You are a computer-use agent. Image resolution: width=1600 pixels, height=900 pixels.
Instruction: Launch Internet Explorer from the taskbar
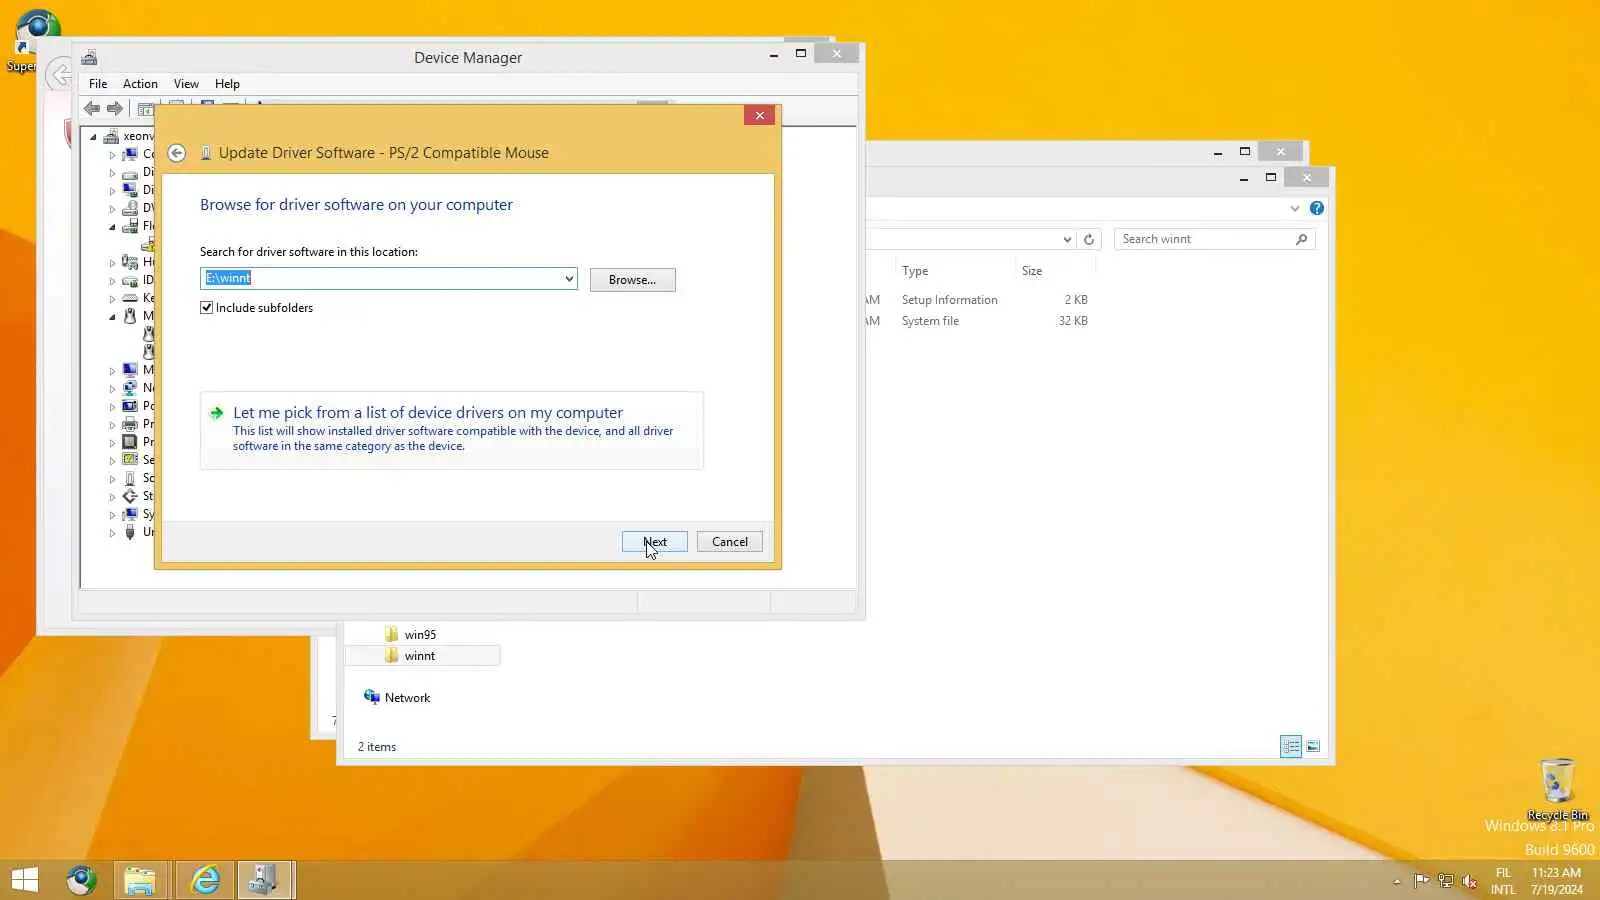coord(205,880)
